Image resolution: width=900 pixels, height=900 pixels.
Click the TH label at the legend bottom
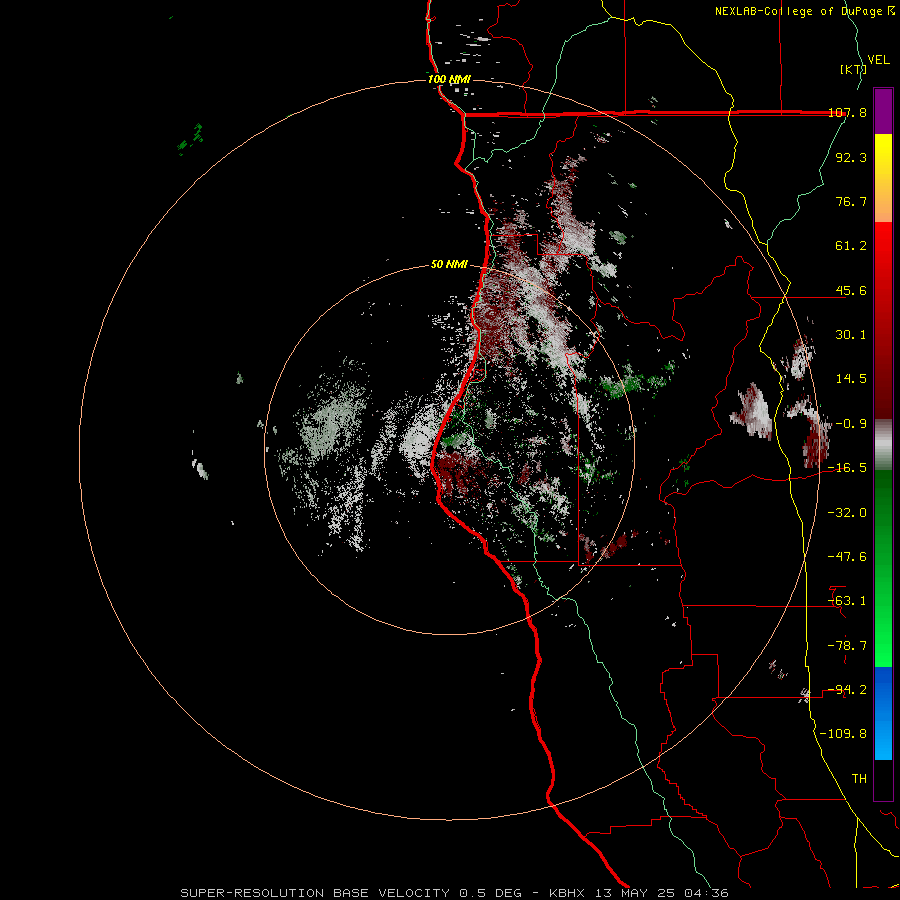point(859,779)
